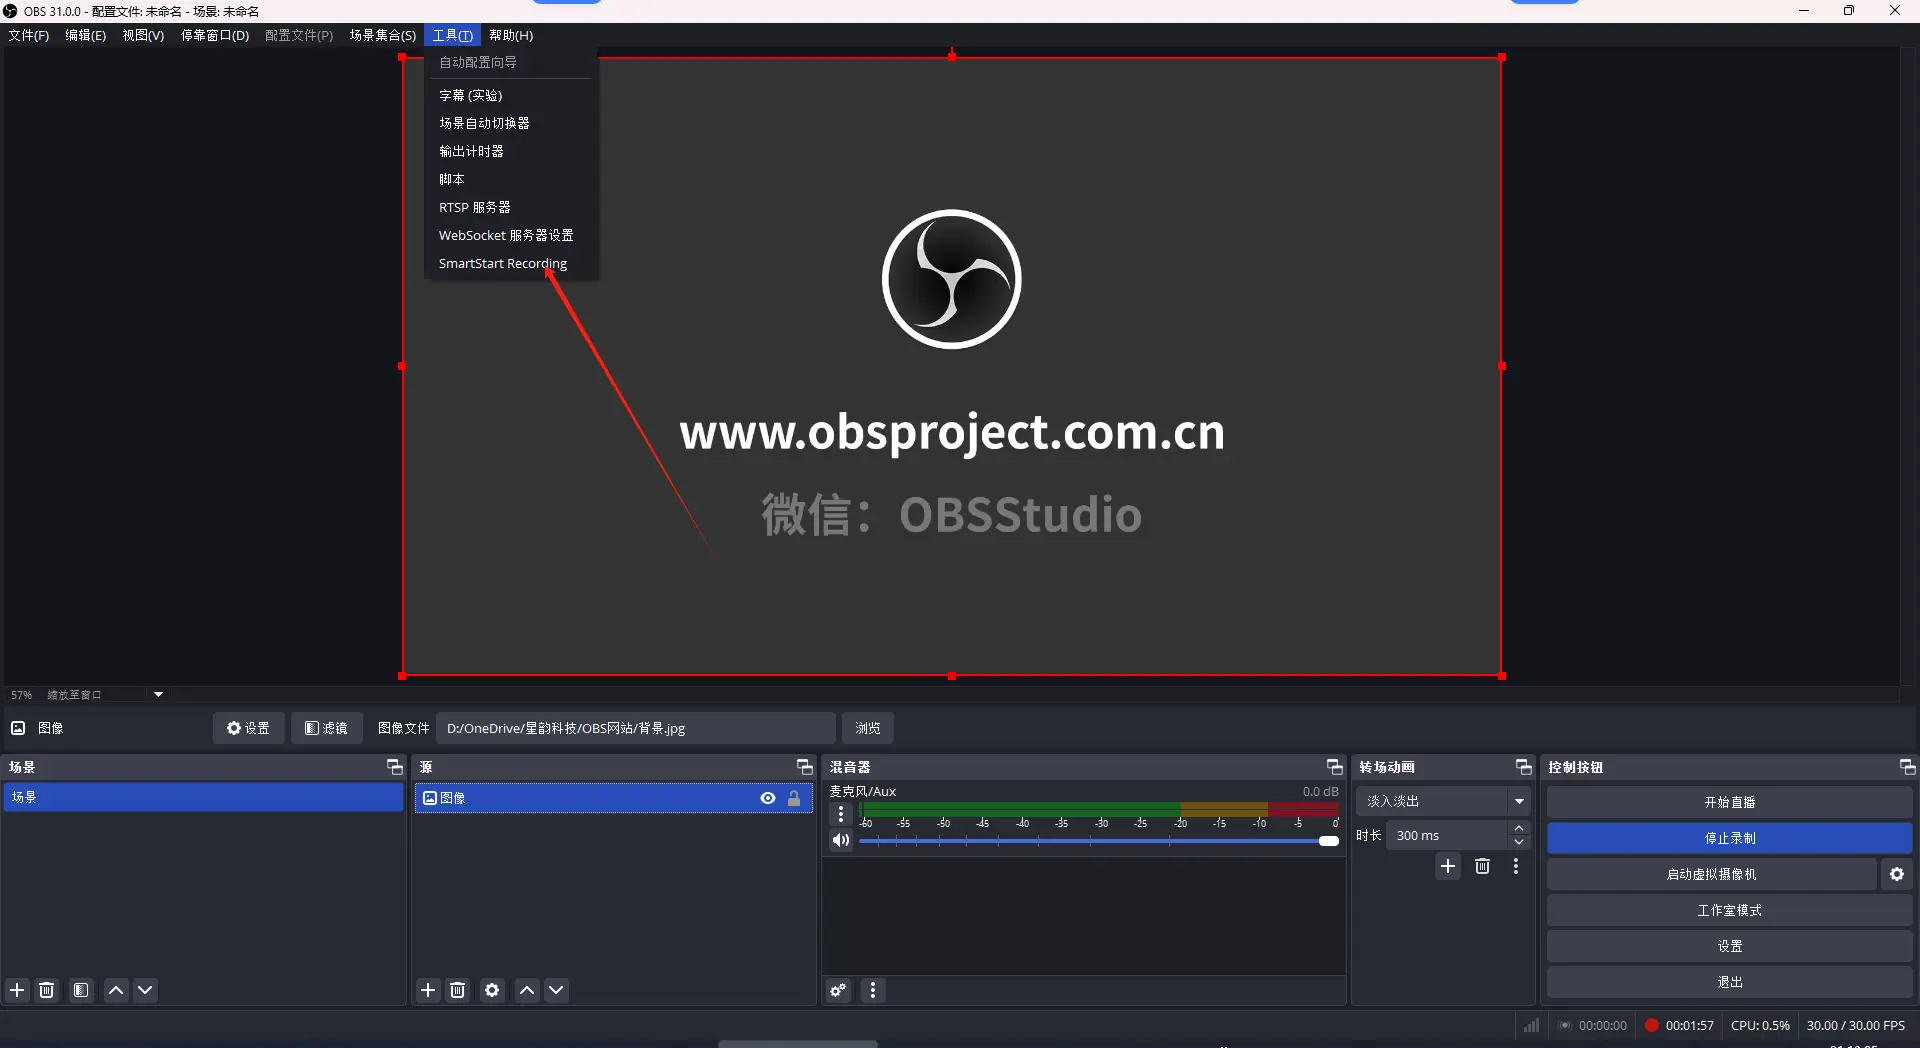
Task: Open source properties gear in Sources panel
Action: 492,990
